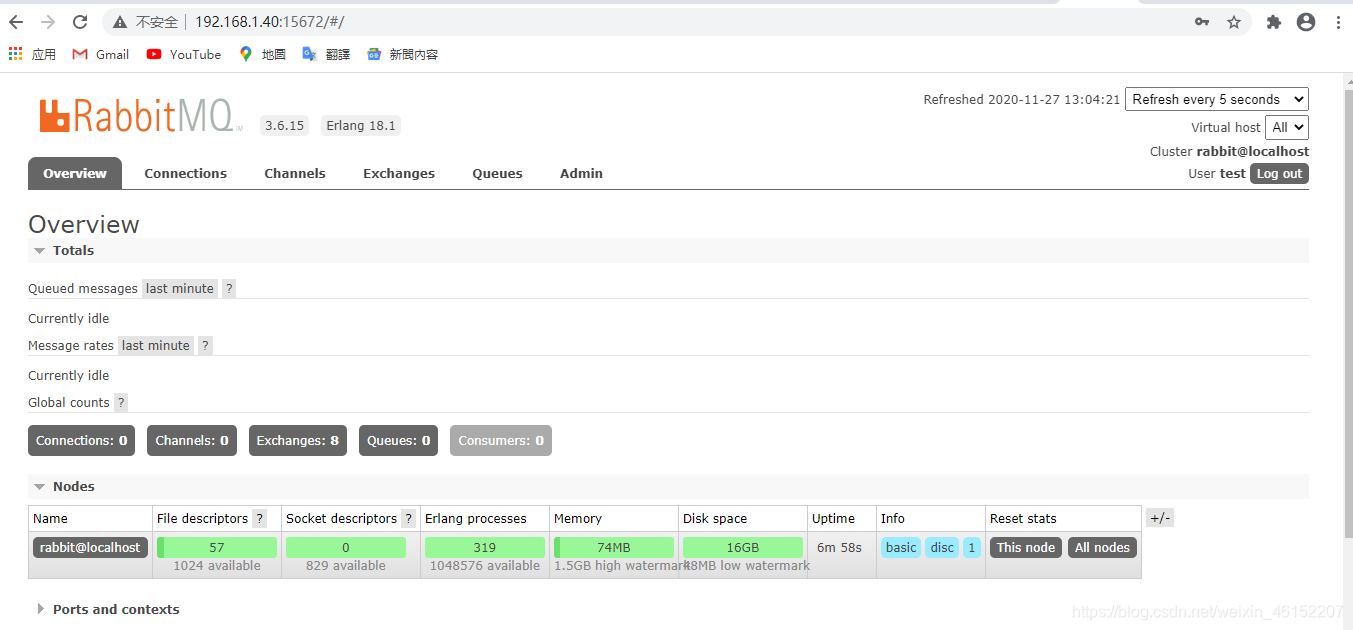Click the browser back arrow
The height and width of the screenshot is (630, 1353).
tap(16, 22)
